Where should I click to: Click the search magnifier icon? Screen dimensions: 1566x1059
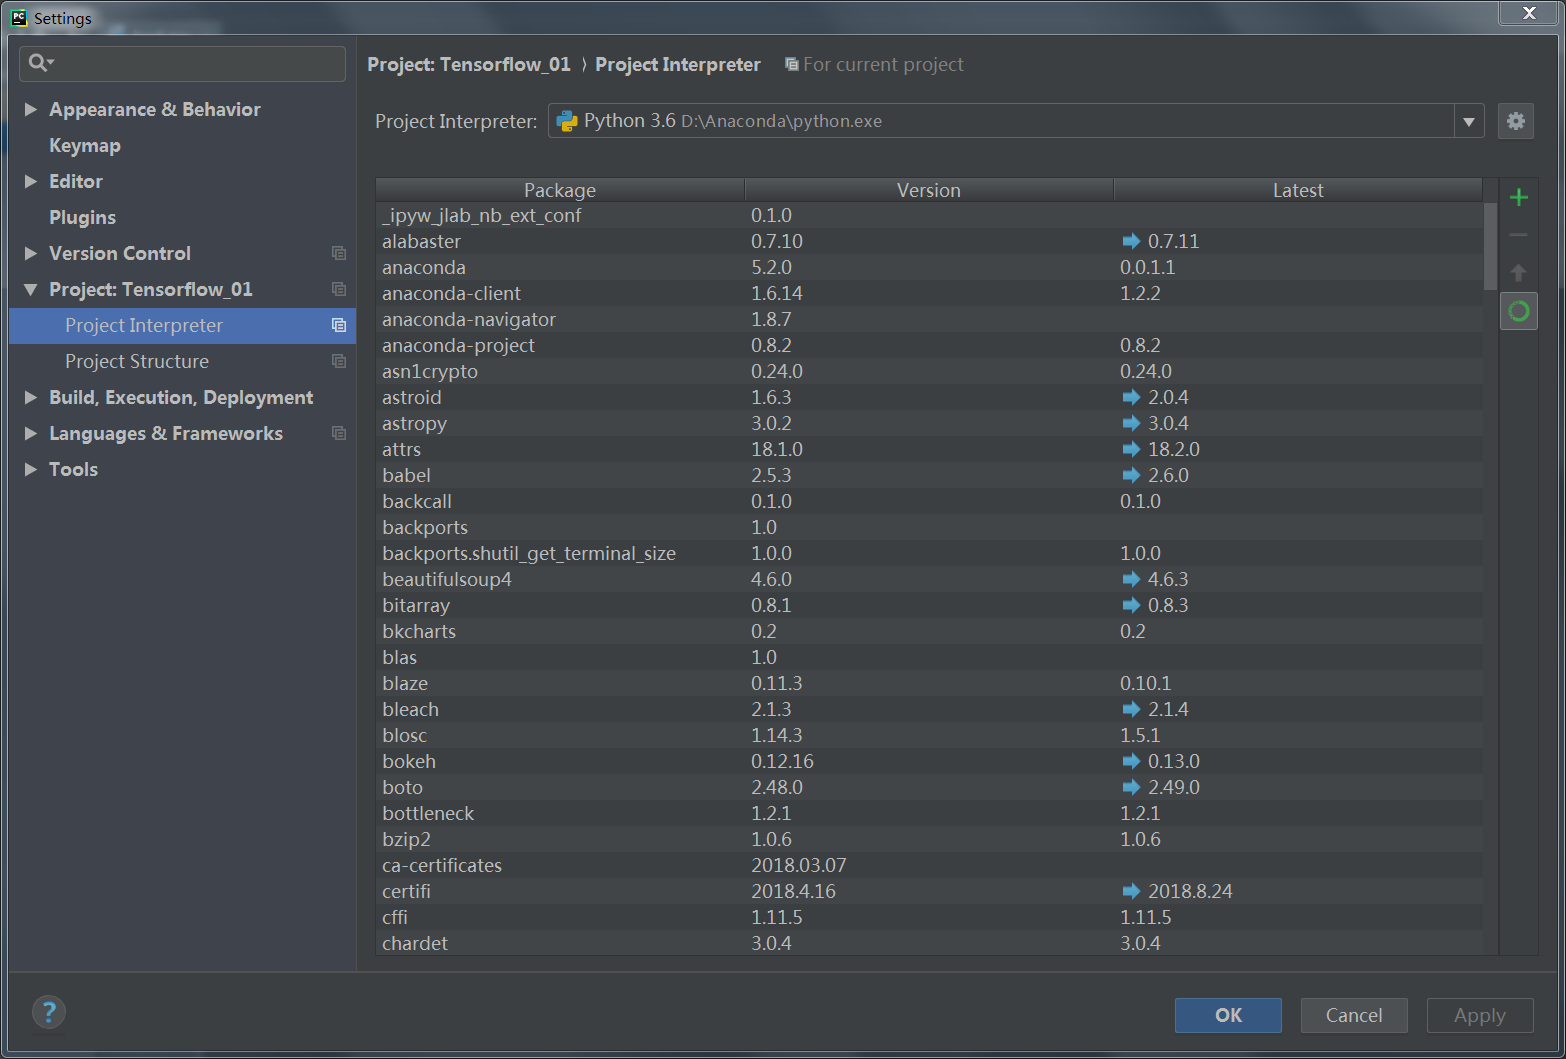tap(40, 63)
